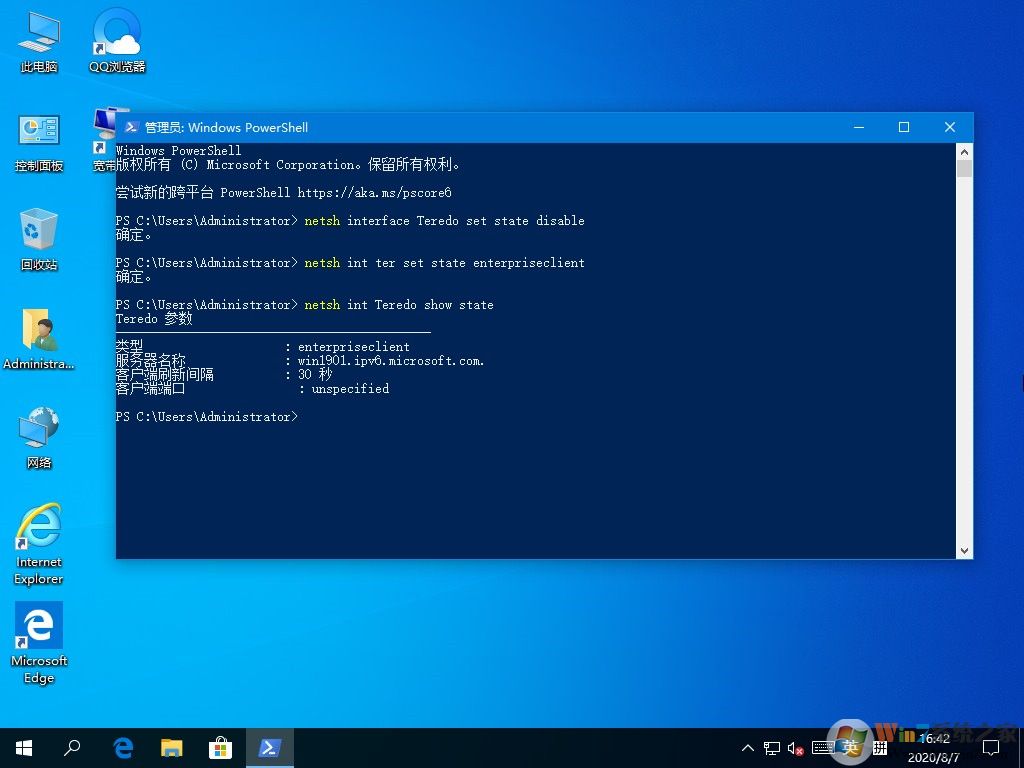Open the taskbar clock and date flyout

pos(934,748)
